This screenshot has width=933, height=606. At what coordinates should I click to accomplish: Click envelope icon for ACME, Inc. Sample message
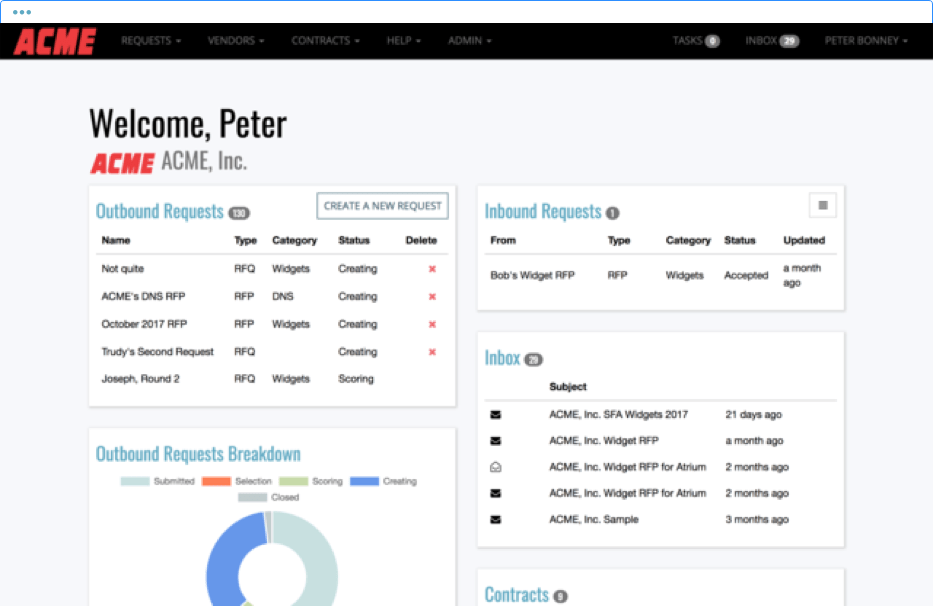pyautogui.click(x=496, y=519)
